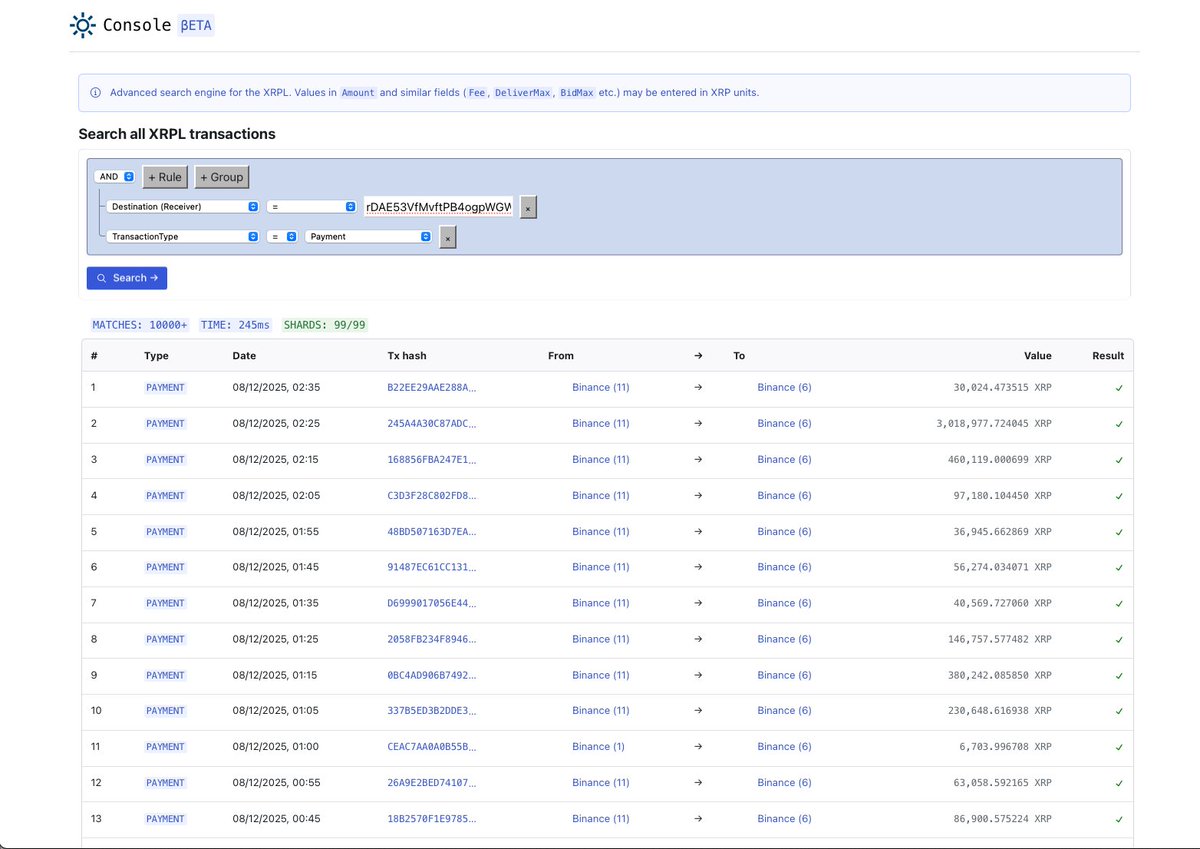Click the value 3,018,977.724045 XRP
Screen dimensions: 1200x849
tap(994, 423)
